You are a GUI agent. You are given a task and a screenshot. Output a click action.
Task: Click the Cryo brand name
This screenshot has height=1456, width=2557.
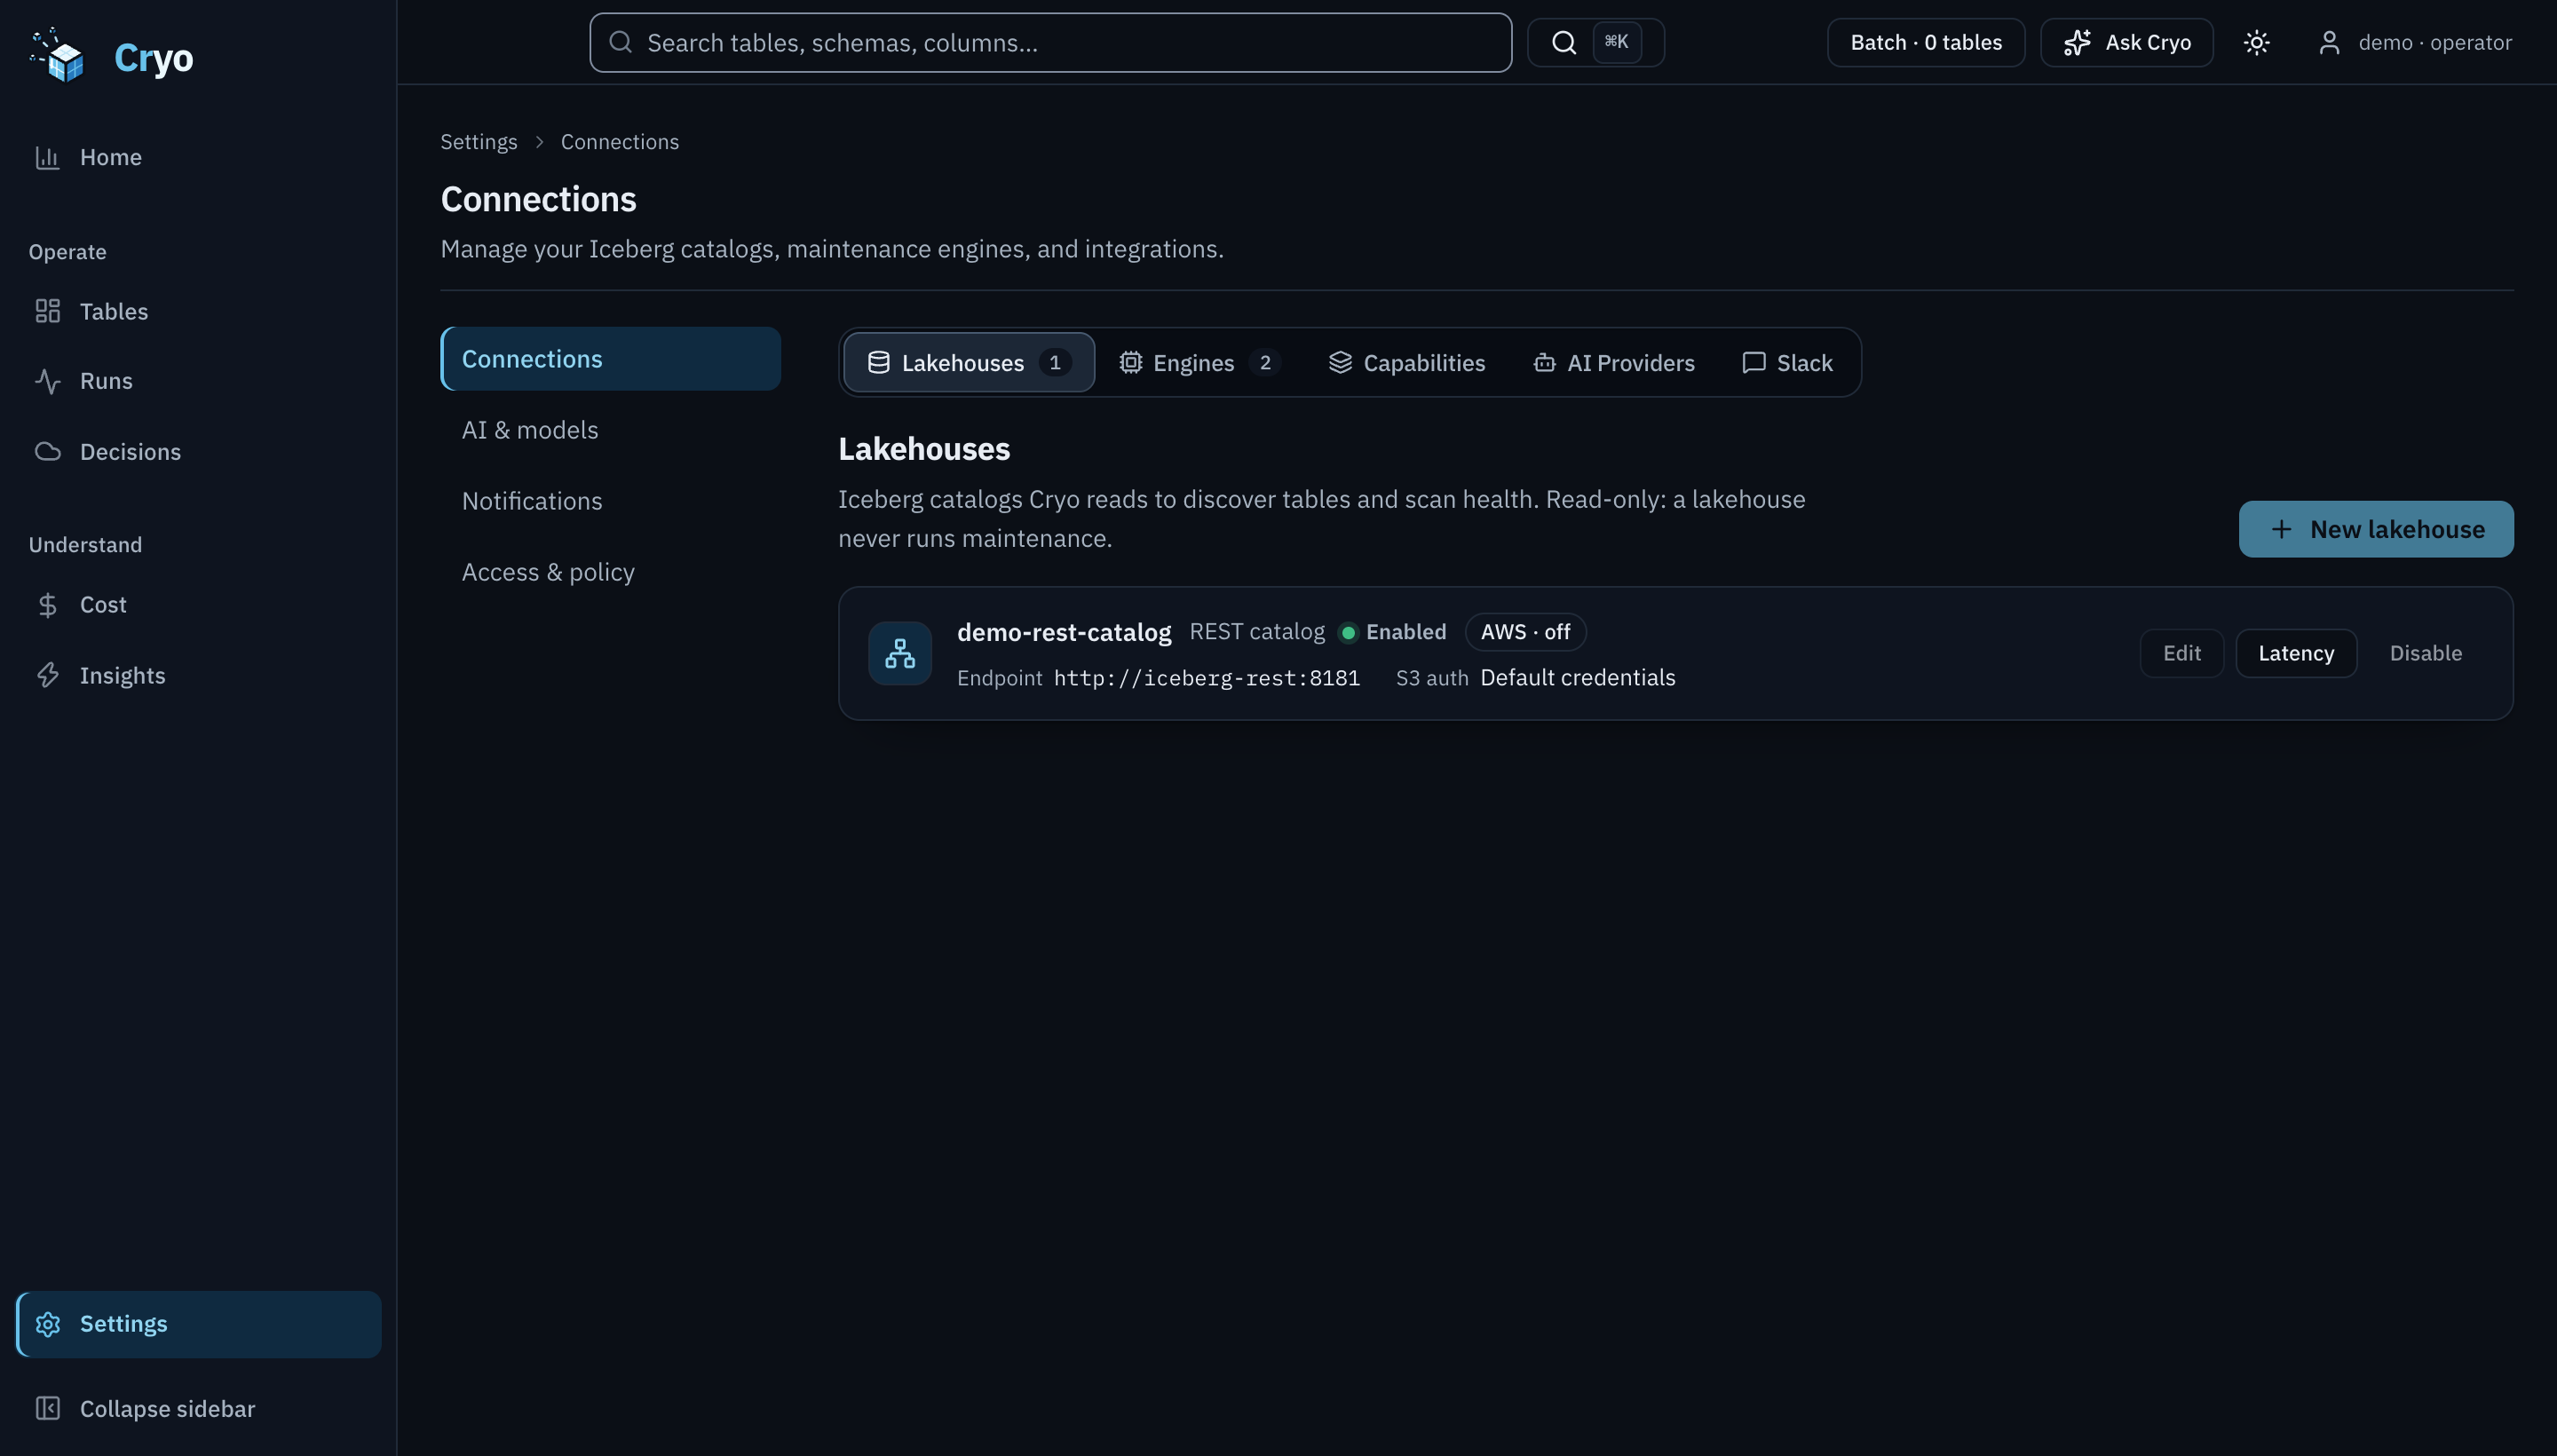click(153, 57)
